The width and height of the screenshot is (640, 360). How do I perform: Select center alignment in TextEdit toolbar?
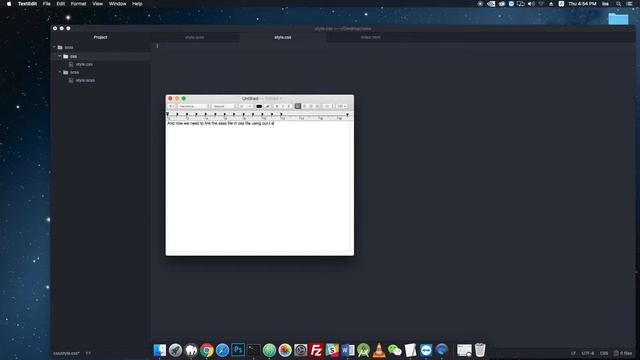304,106
